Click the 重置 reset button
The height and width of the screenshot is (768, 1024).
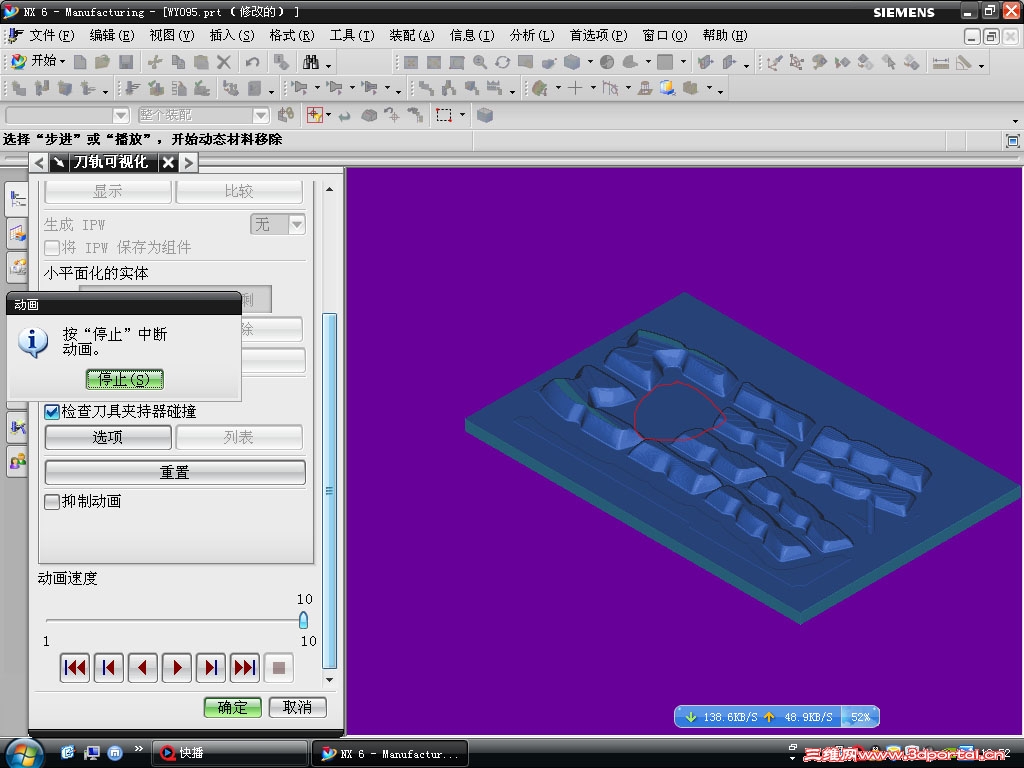[x=174, y=472]
